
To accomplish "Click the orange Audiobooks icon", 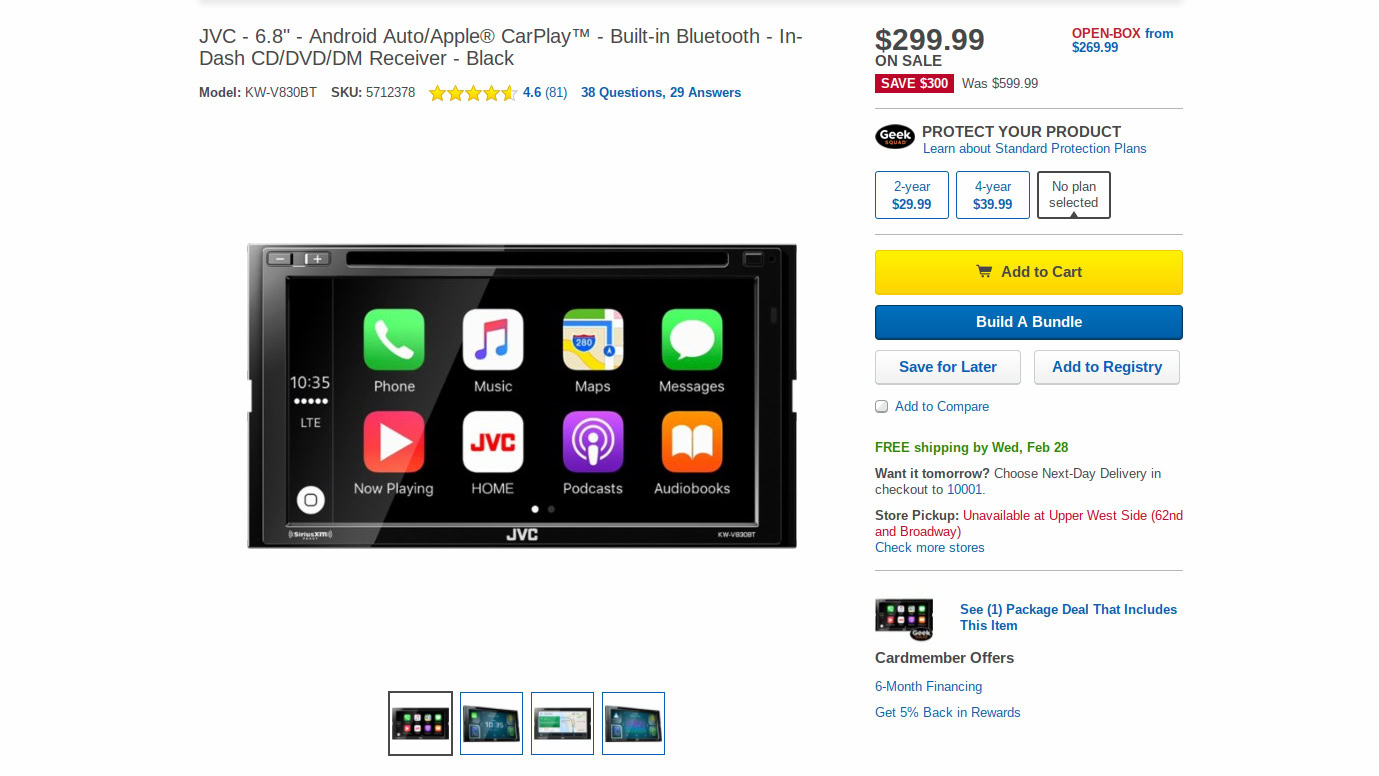I will (692, 442).
